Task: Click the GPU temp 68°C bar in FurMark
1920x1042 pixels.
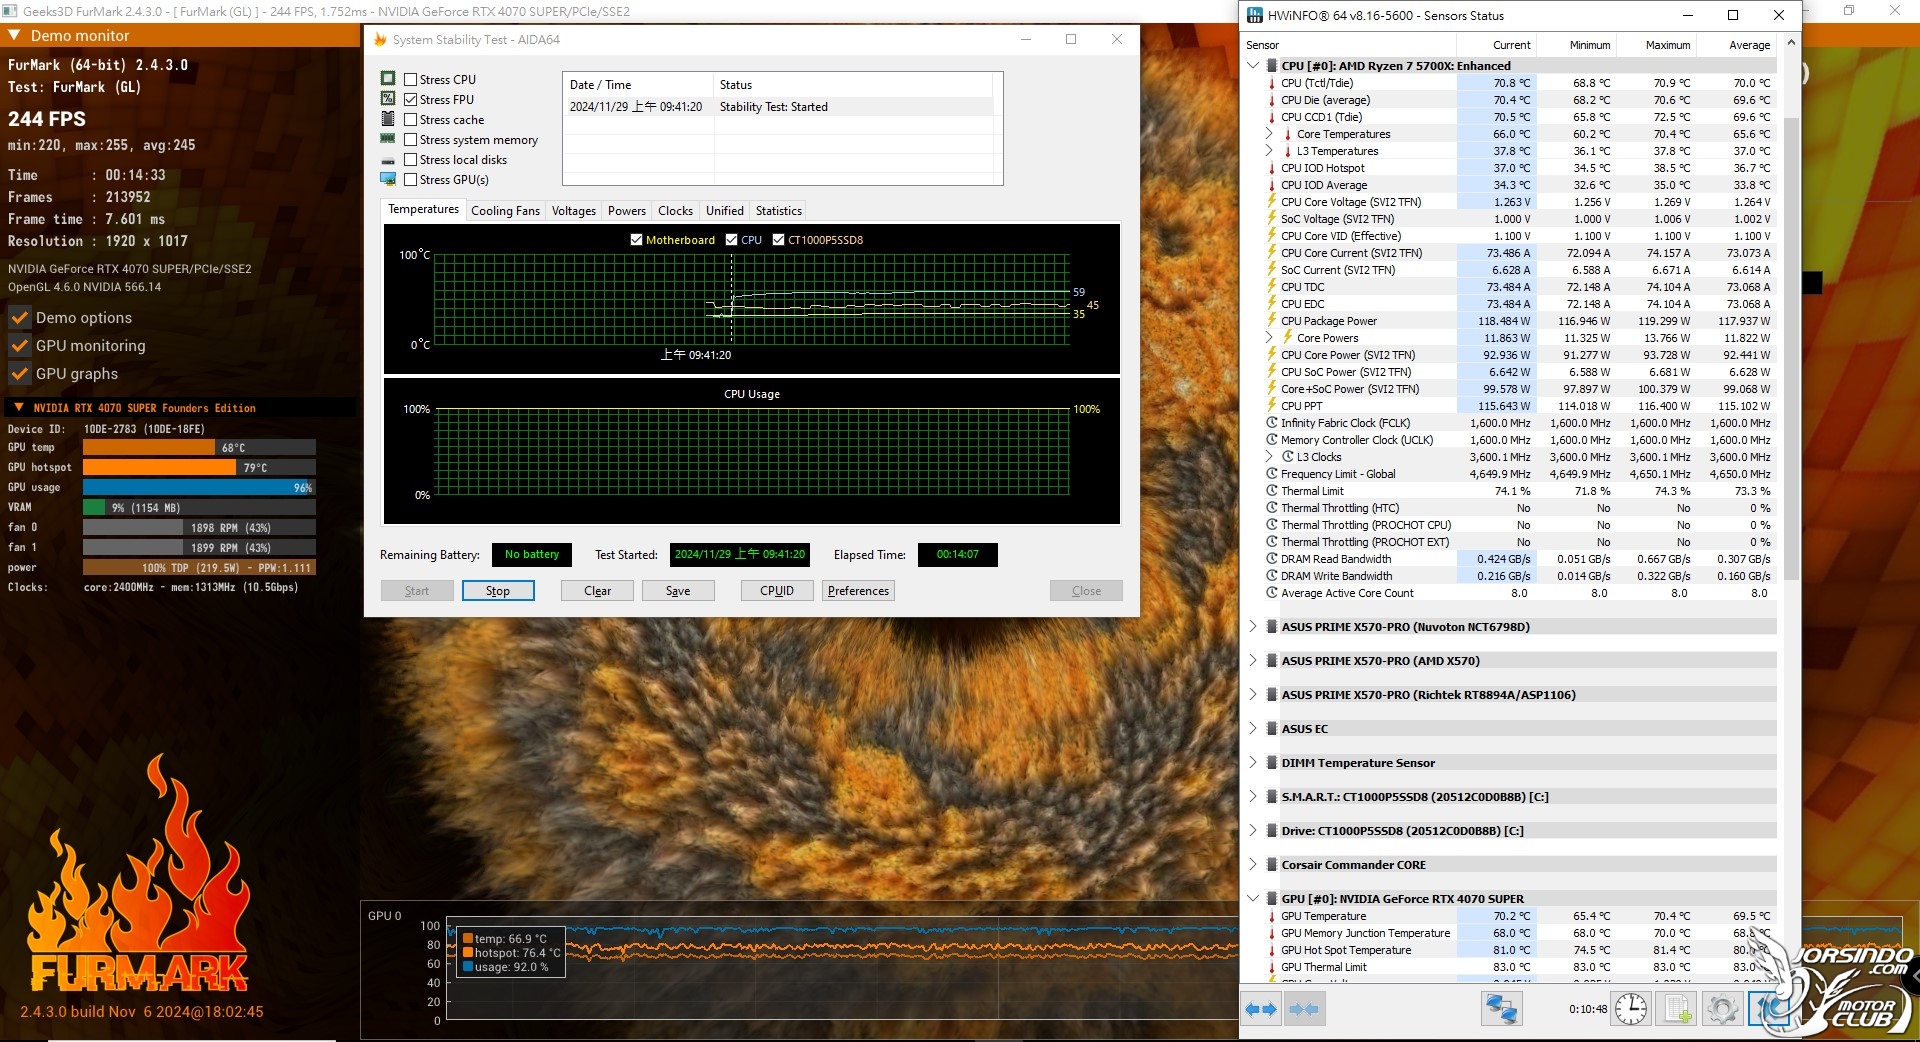Action: point(199,448)
